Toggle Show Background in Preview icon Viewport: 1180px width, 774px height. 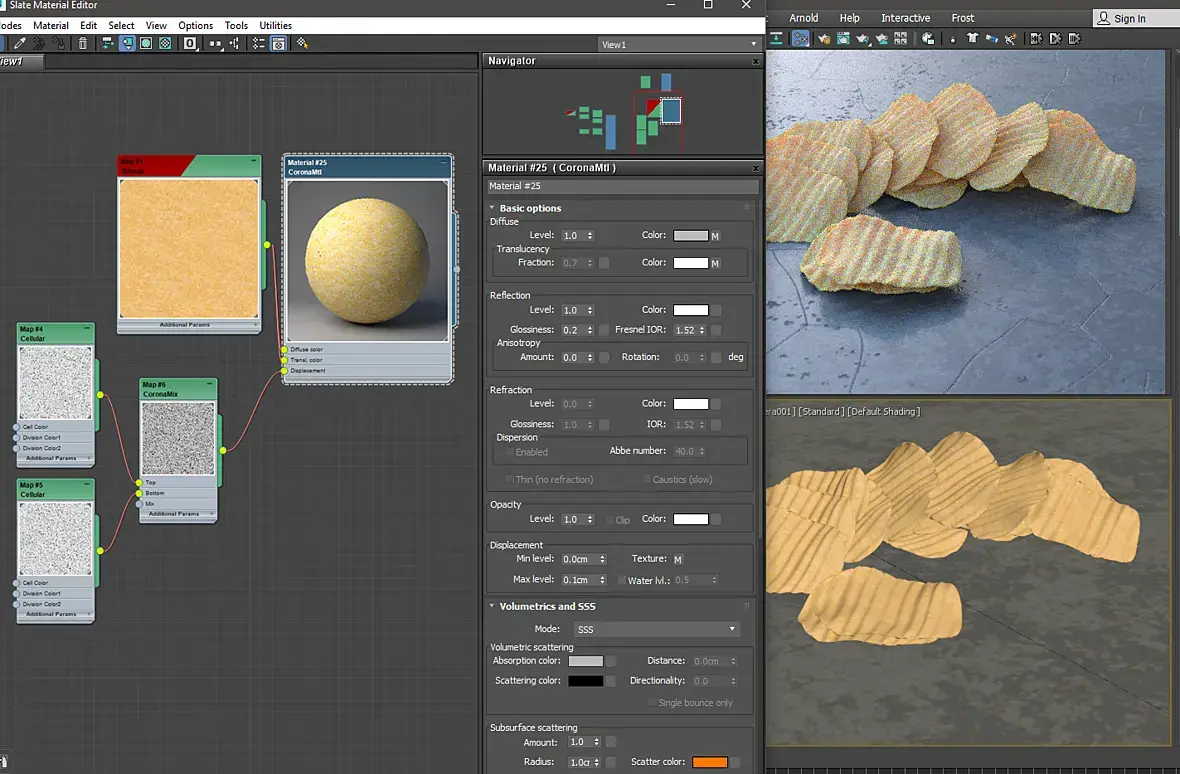click(165, 44)
